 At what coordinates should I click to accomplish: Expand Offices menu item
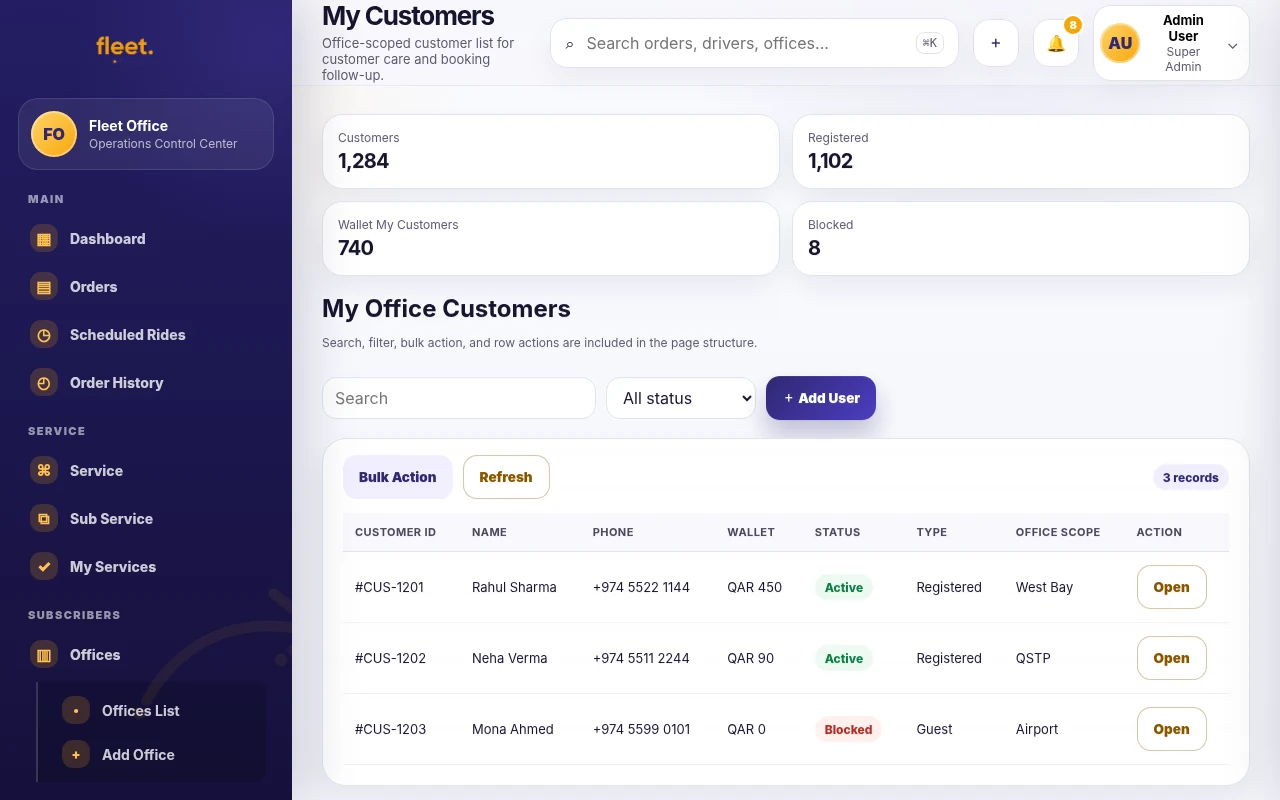click(x=146, y=655)
